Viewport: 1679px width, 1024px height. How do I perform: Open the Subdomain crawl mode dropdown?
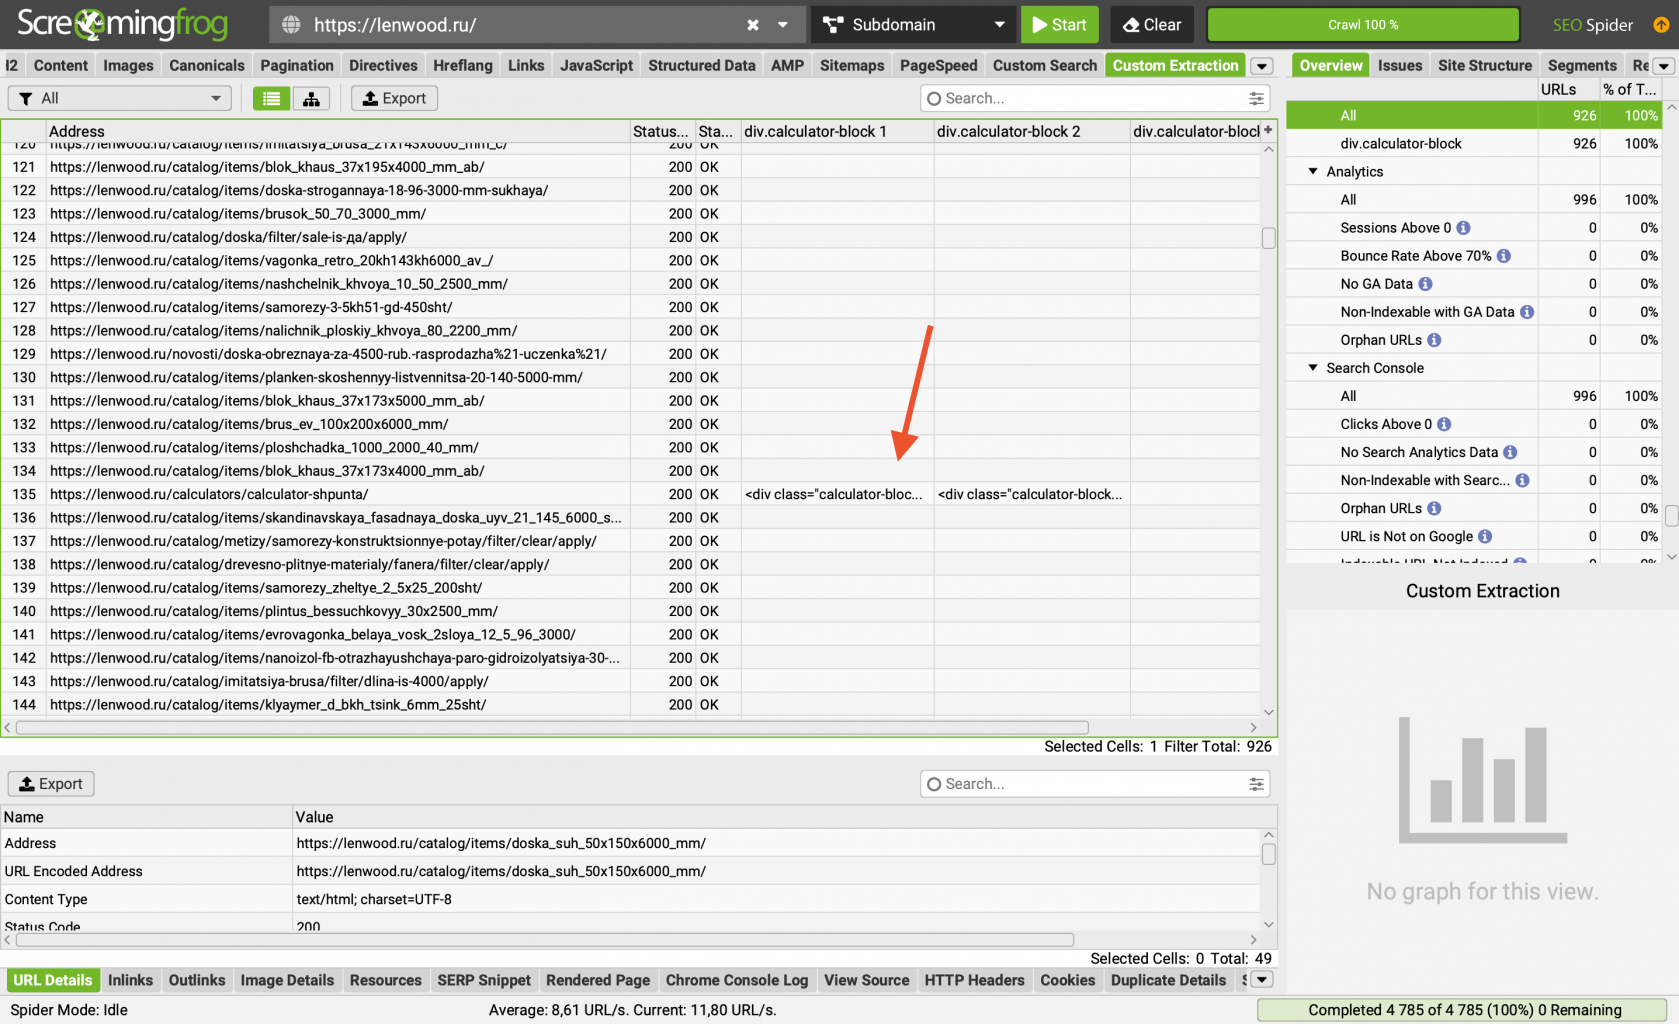point(914,25)
